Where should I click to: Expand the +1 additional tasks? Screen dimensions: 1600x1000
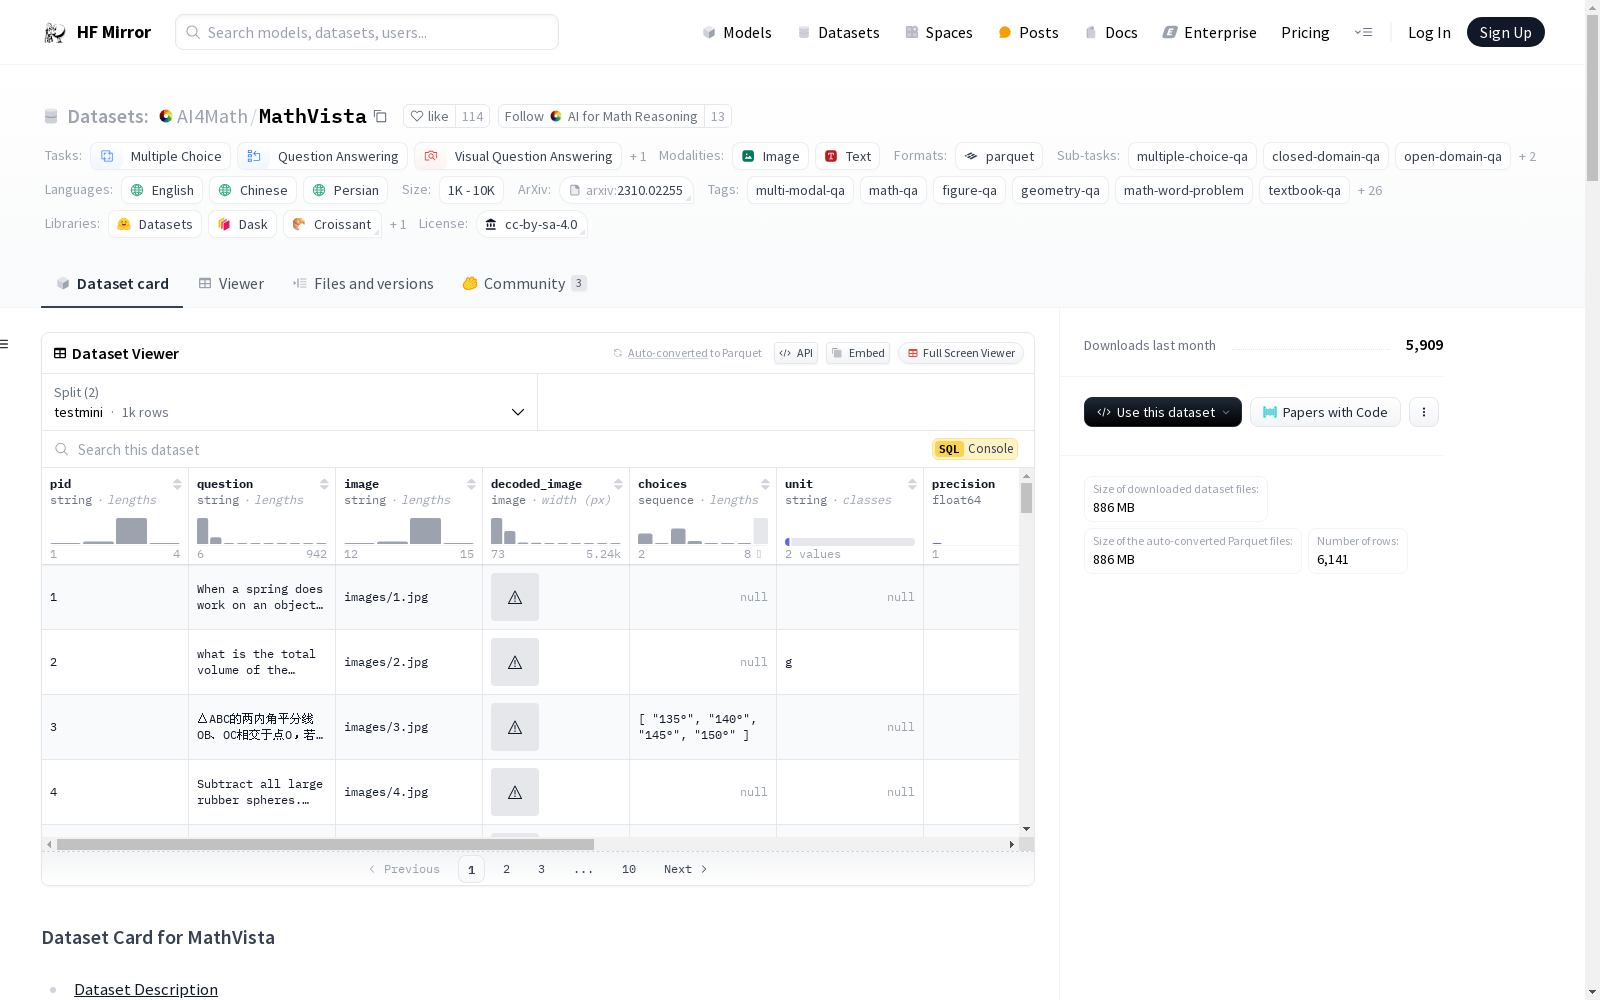point(638,156)
